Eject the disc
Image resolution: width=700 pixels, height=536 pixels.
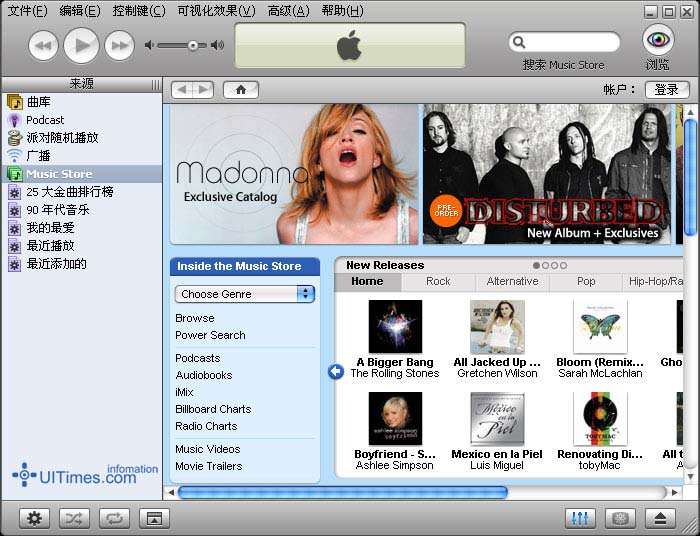[x=659, y=518]
